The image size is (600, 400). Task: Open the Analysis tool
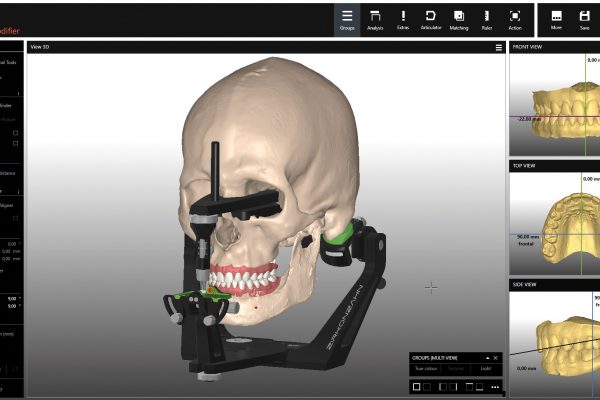(x=375, y=19)
